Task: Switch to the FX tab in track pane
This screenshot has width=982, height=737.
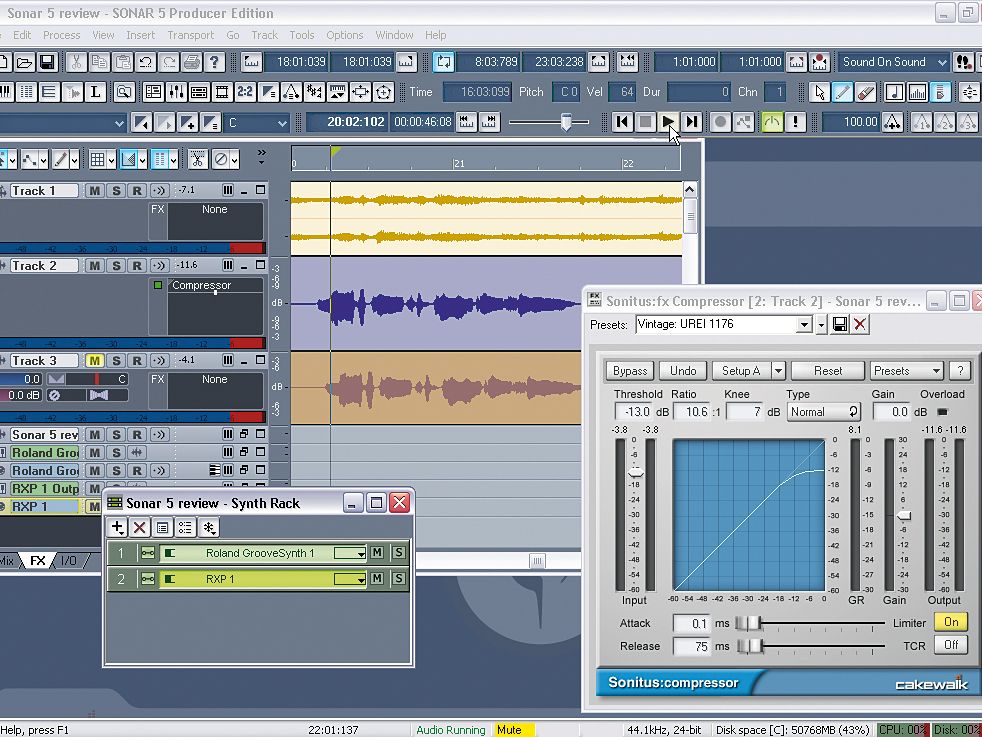Action: coord(38,560)
